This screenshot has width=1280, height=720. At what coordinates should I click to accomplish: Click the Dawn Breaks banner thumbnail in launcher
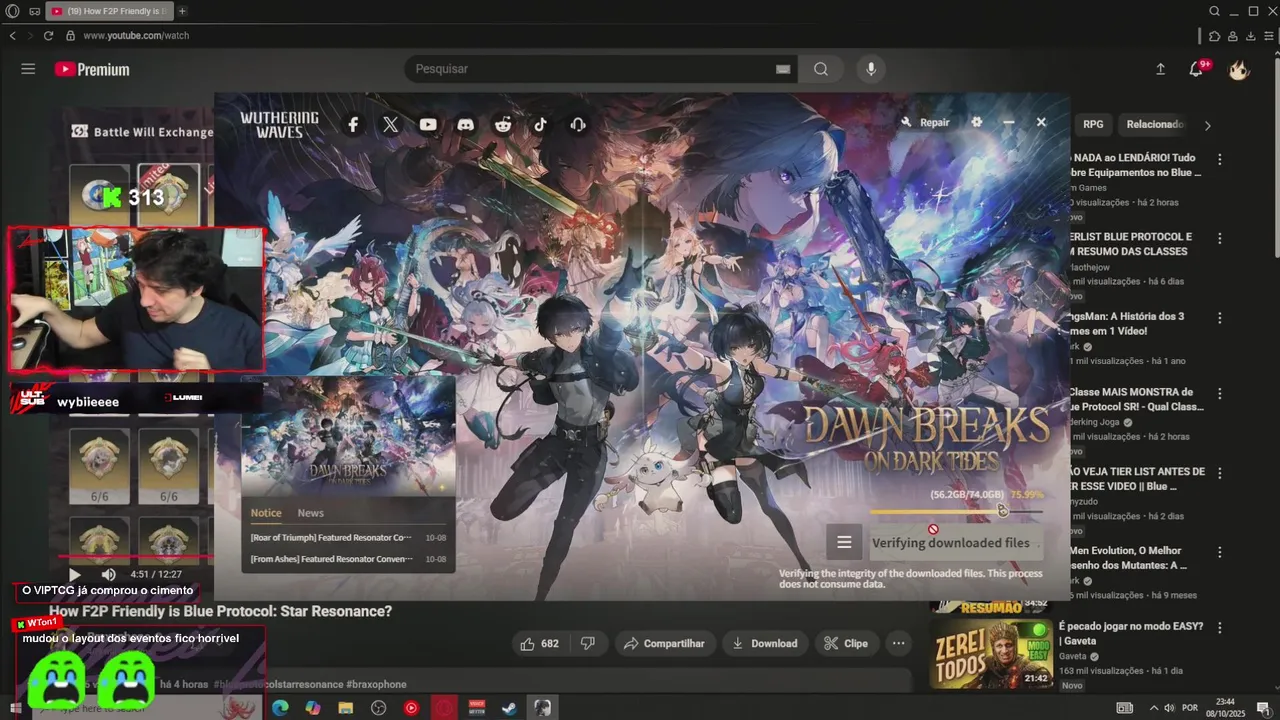point(348,436)
